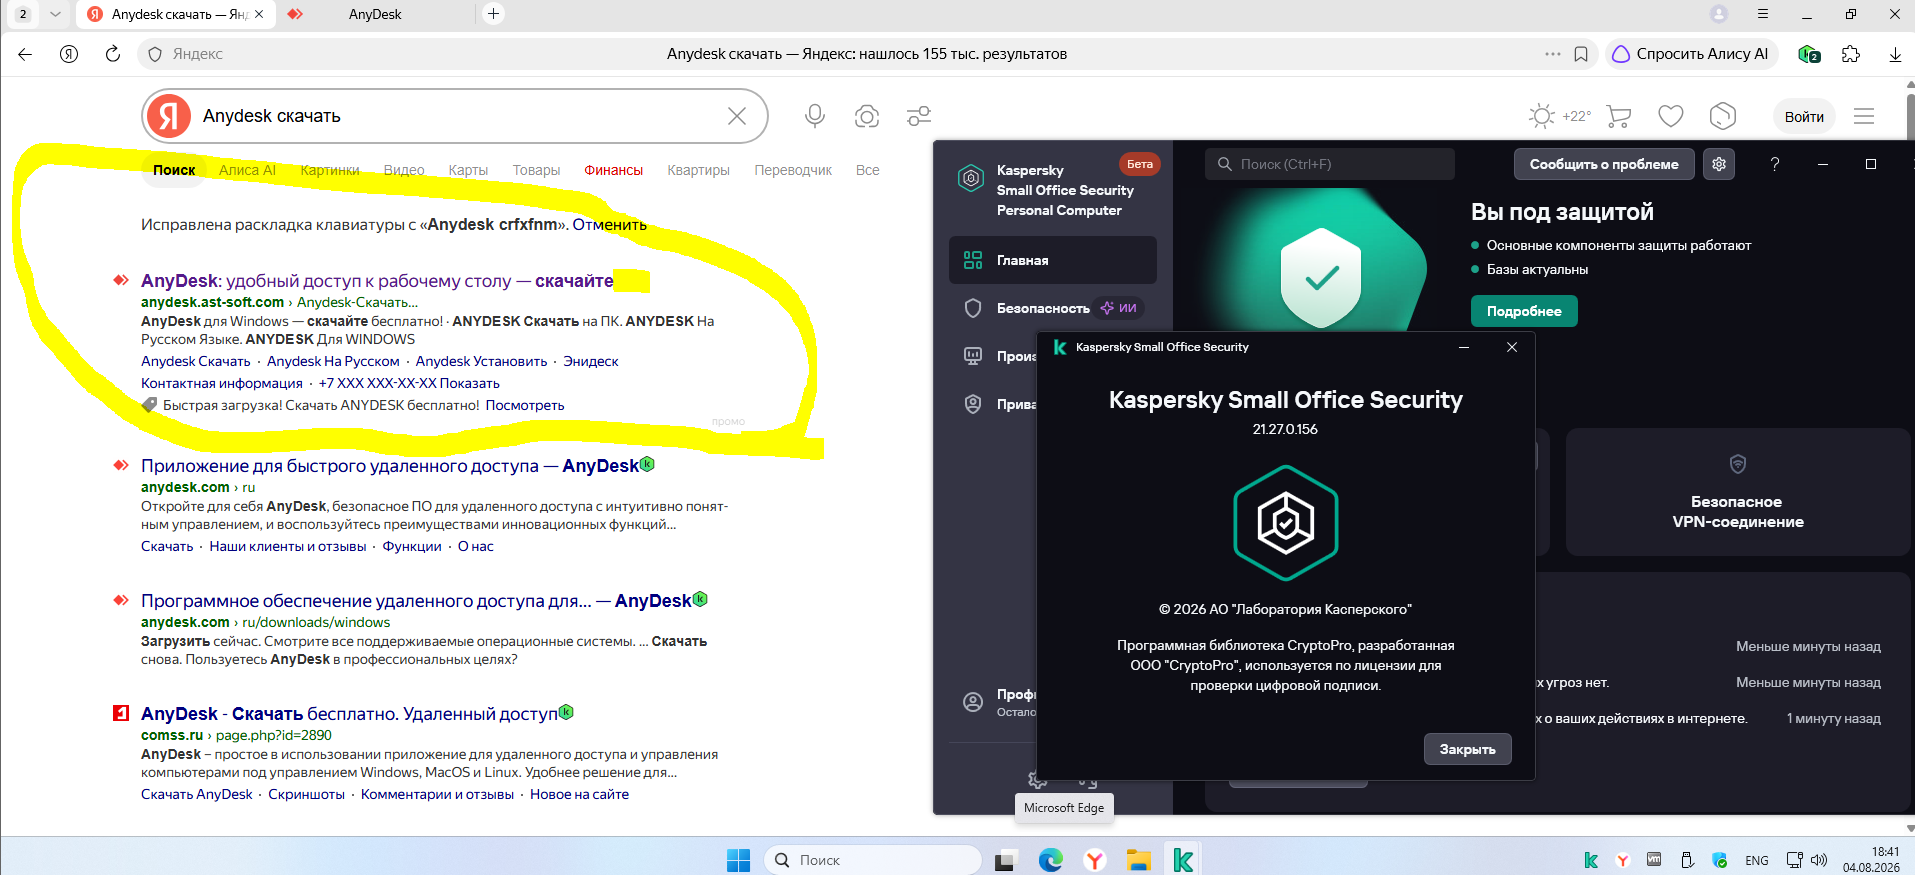Screen dimensions: 1915x875
Task: Open the browser extensions puzzle icon
Action: pos(1851,54)
